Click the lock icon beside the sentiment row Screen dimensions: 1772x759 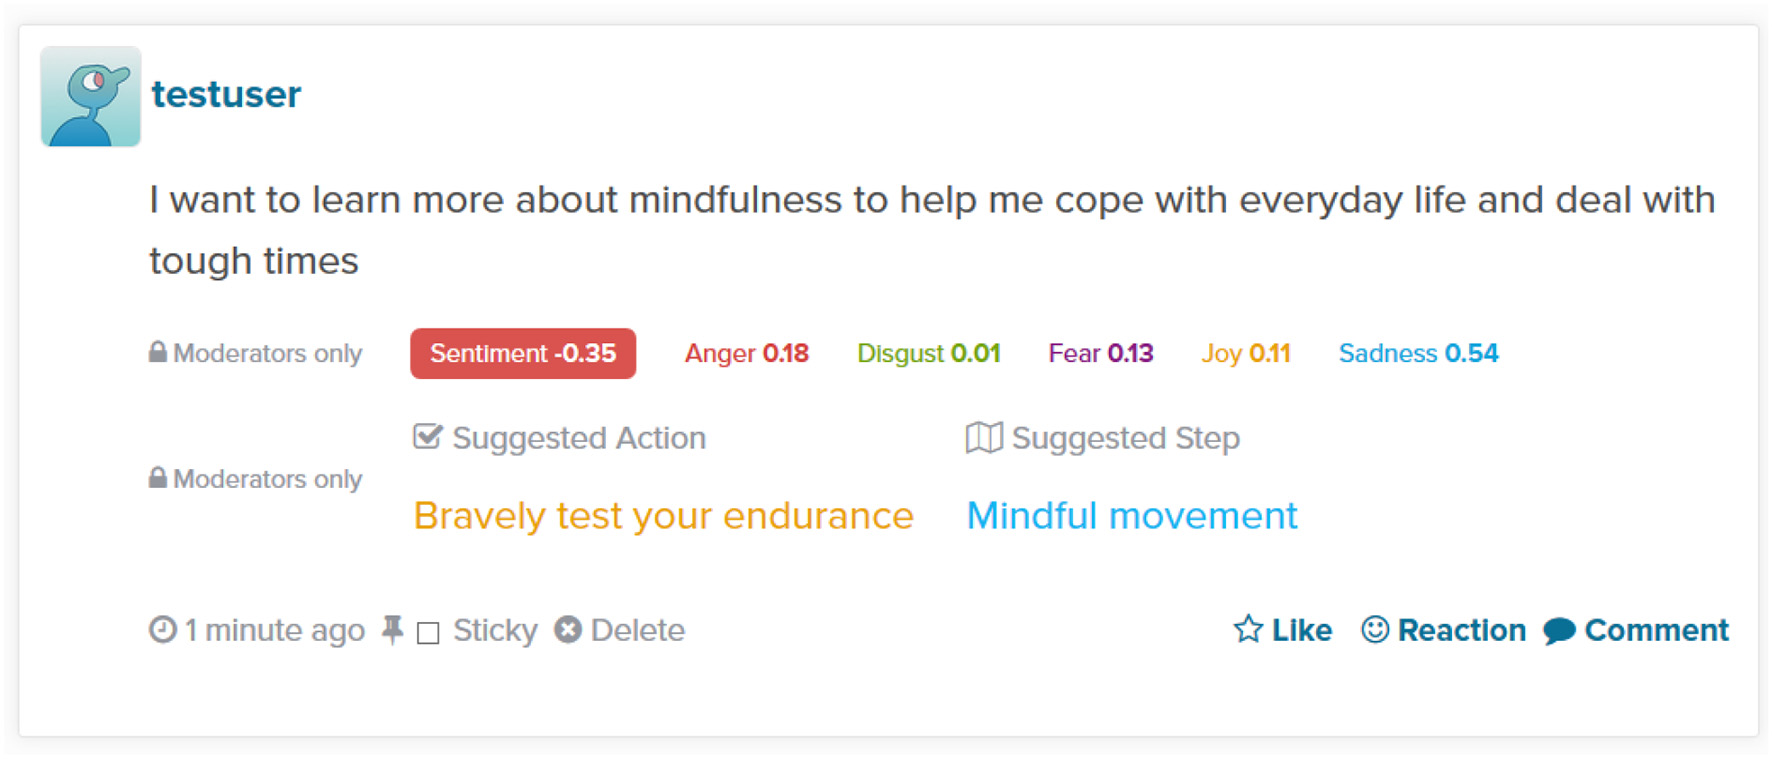pyautogui.click(x=158, y=352)
